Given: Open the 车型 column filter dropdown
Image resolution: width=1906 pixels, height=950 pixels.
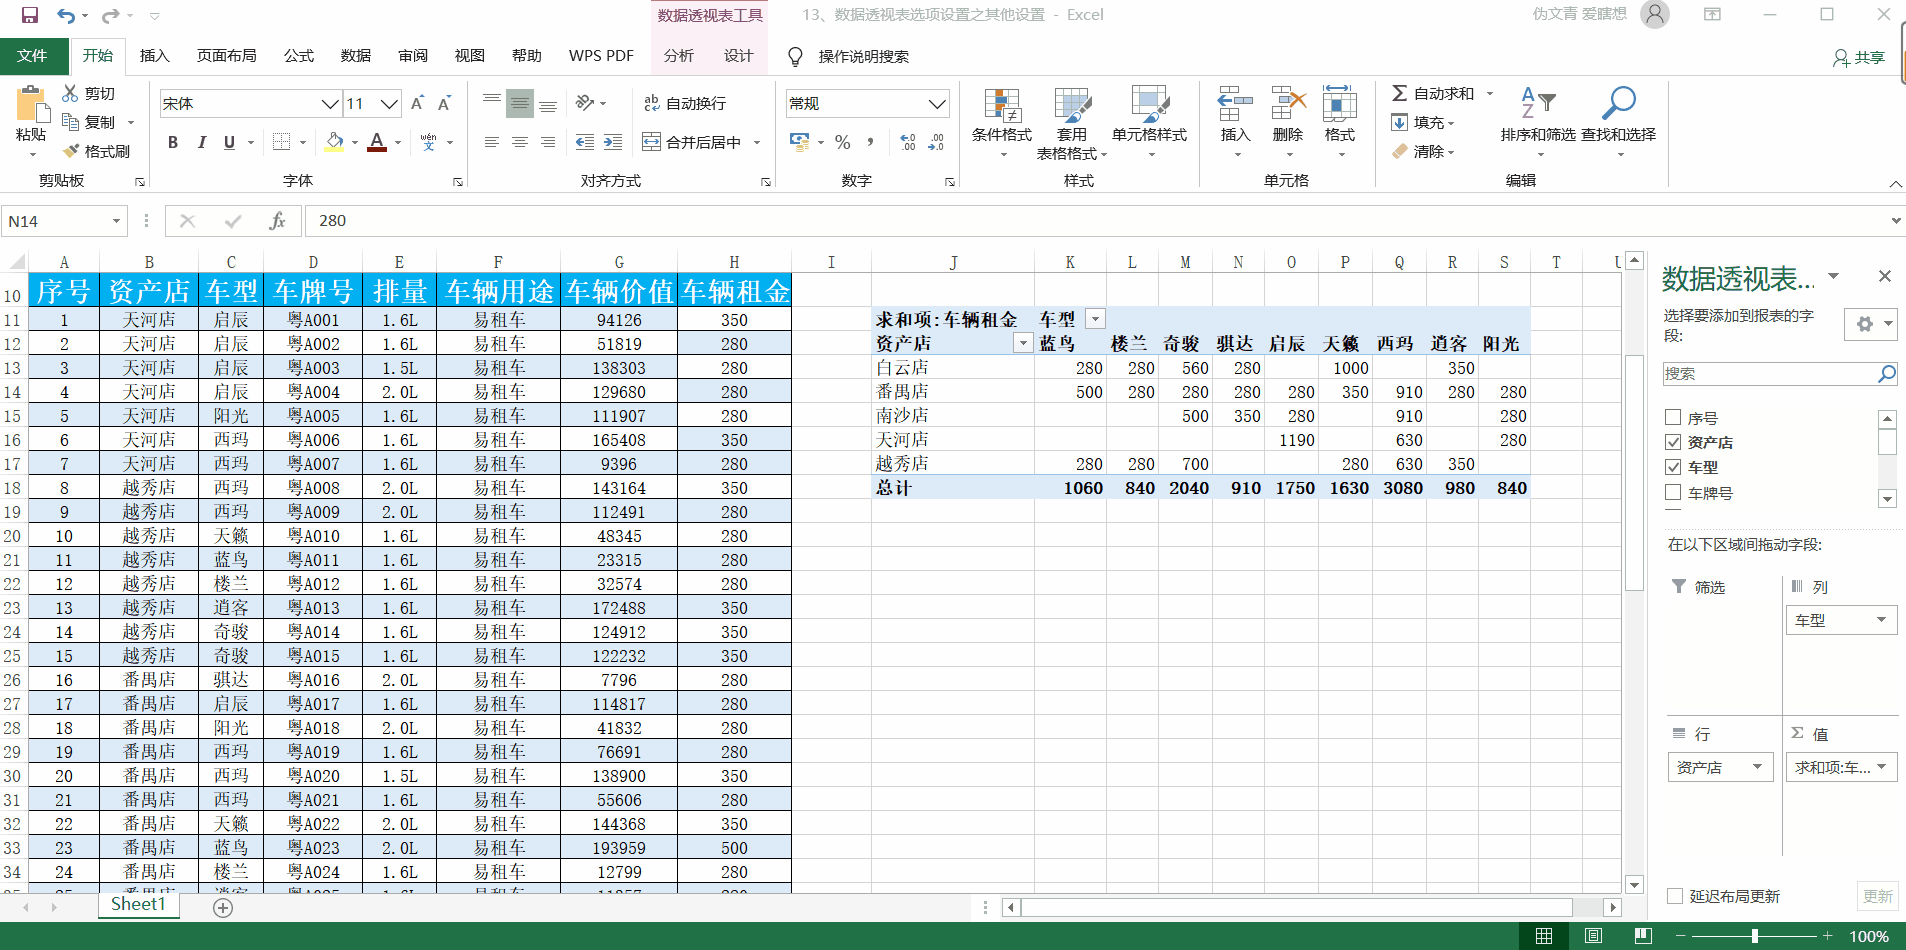Looking at the screenshot, I should [x=1096, y=319].
